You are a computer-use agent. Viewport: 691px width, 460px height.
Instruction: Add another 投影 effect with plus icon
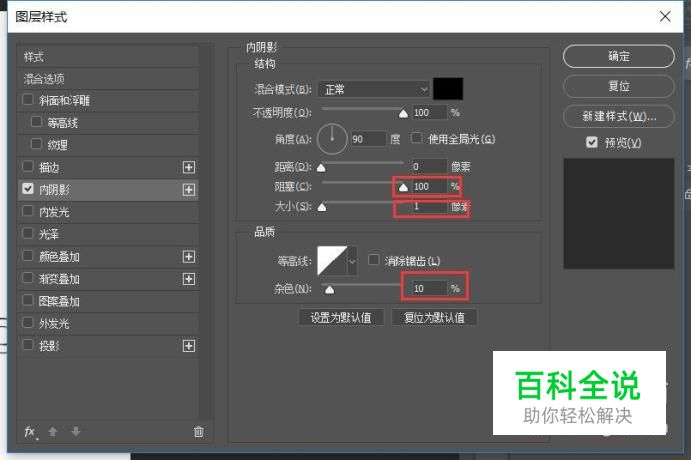pos(189,346)
